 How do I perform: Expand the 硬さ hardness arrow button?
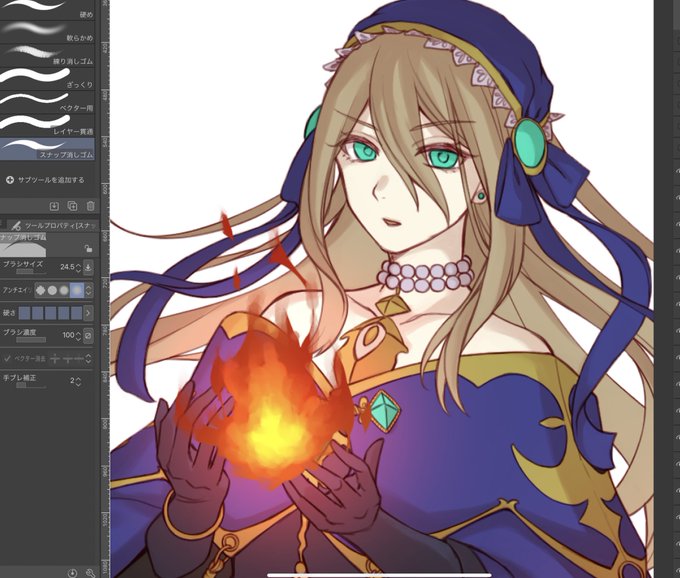(x=88, y=312)
